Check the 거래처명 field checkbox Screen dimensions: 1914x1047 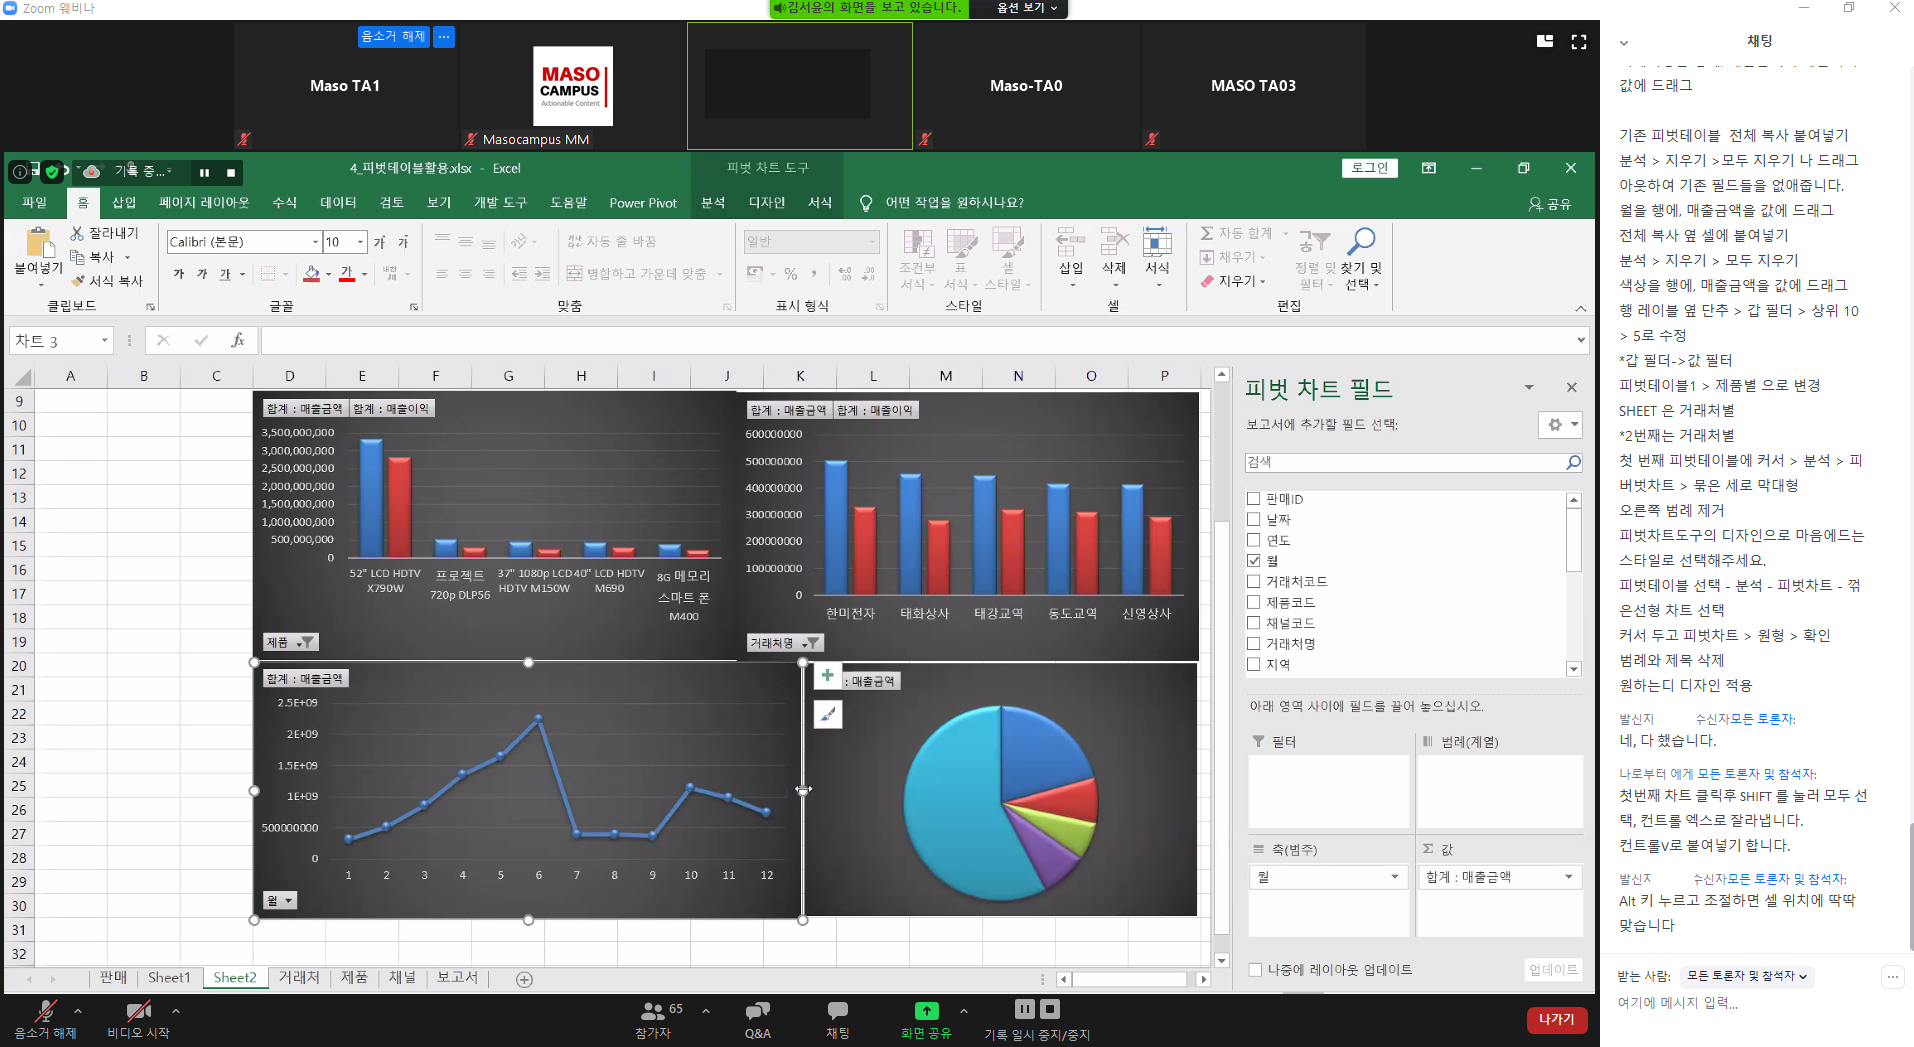click(x=1254, y=644)
